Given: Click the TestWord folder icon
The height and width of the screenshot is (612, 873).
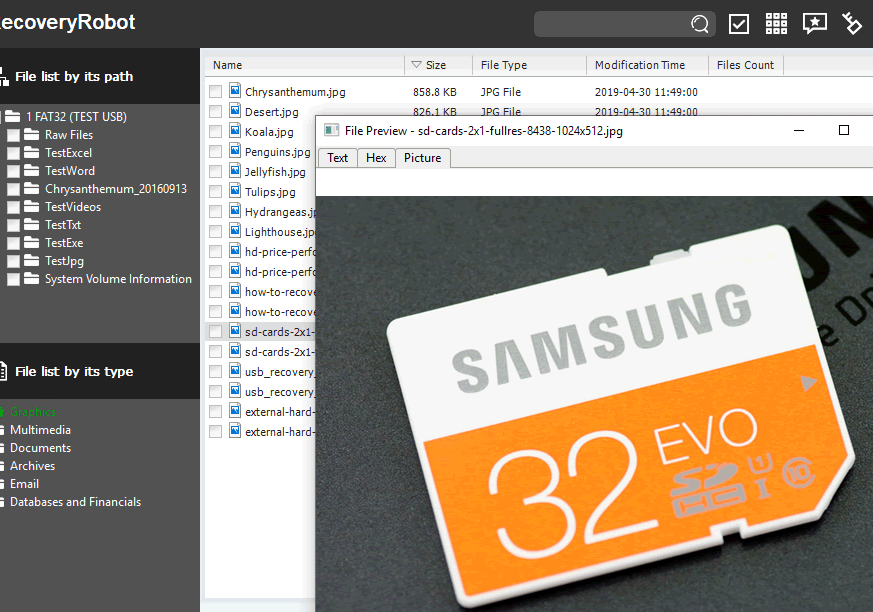Looking at the screenshot, I should pos(32,170).
